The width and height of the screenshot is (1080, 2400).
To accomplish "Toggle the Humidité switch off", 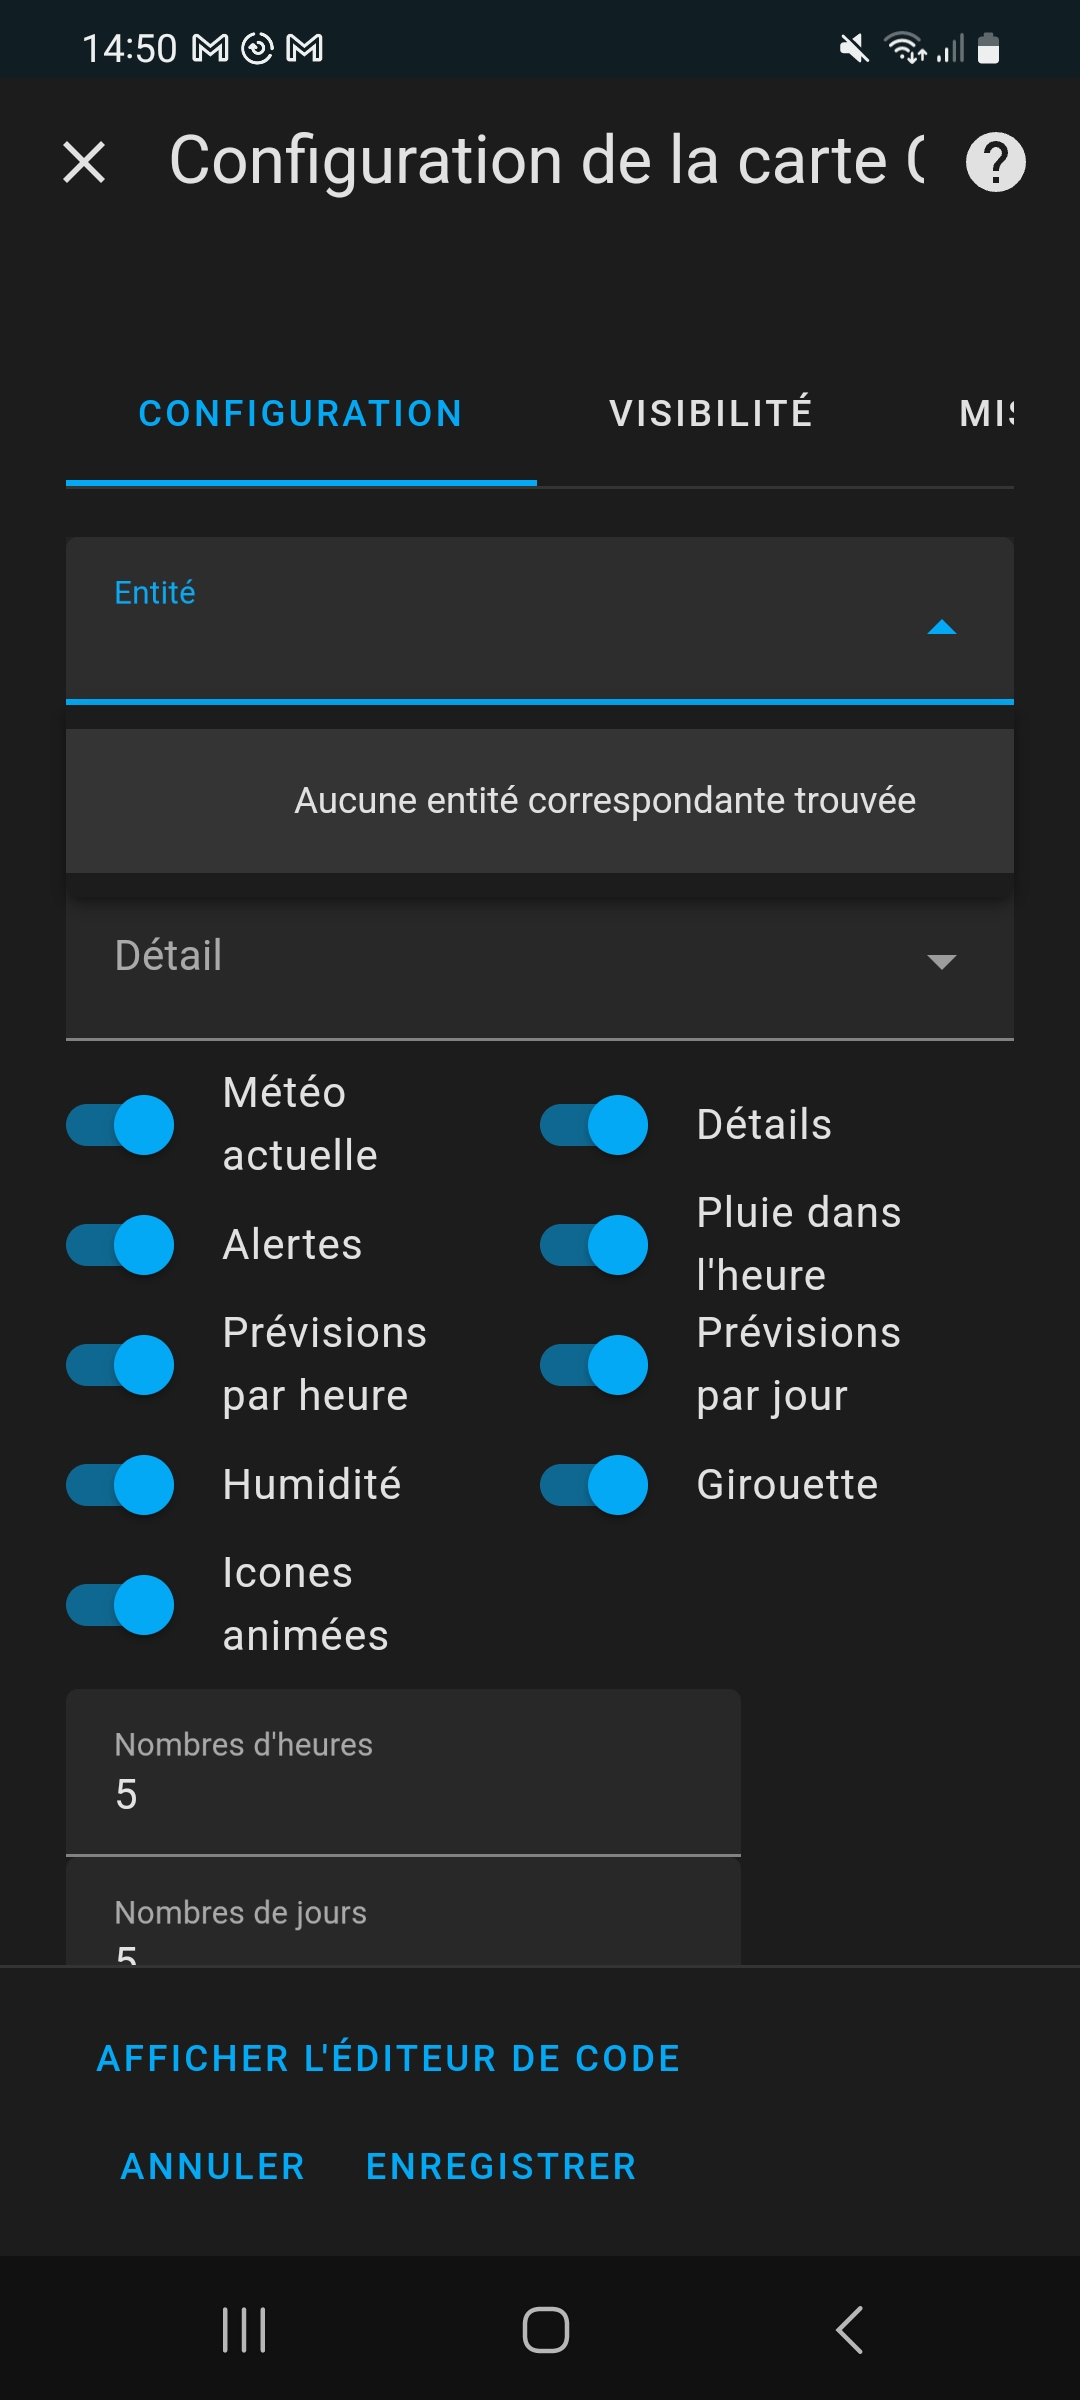I will (121, 1485).
